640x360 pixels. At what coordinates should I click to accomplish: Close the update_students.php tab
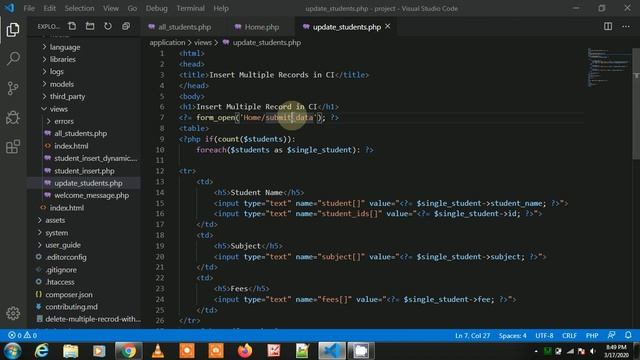point(388,27)
